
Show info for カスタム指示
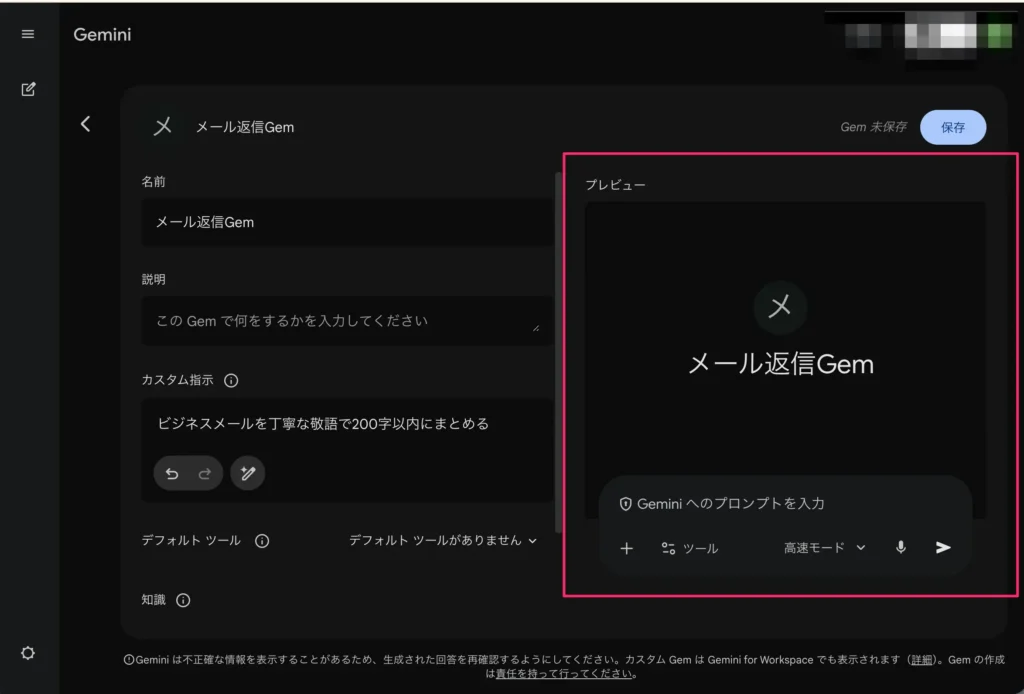(x=231, y=380)
